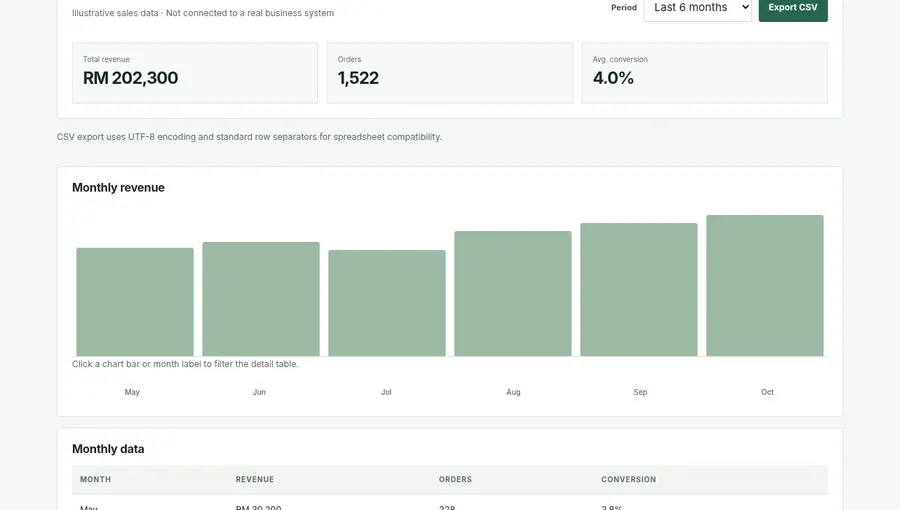Select the May revenue bar in chart
This screenshot has height=510, width=900.
point(135,302)
